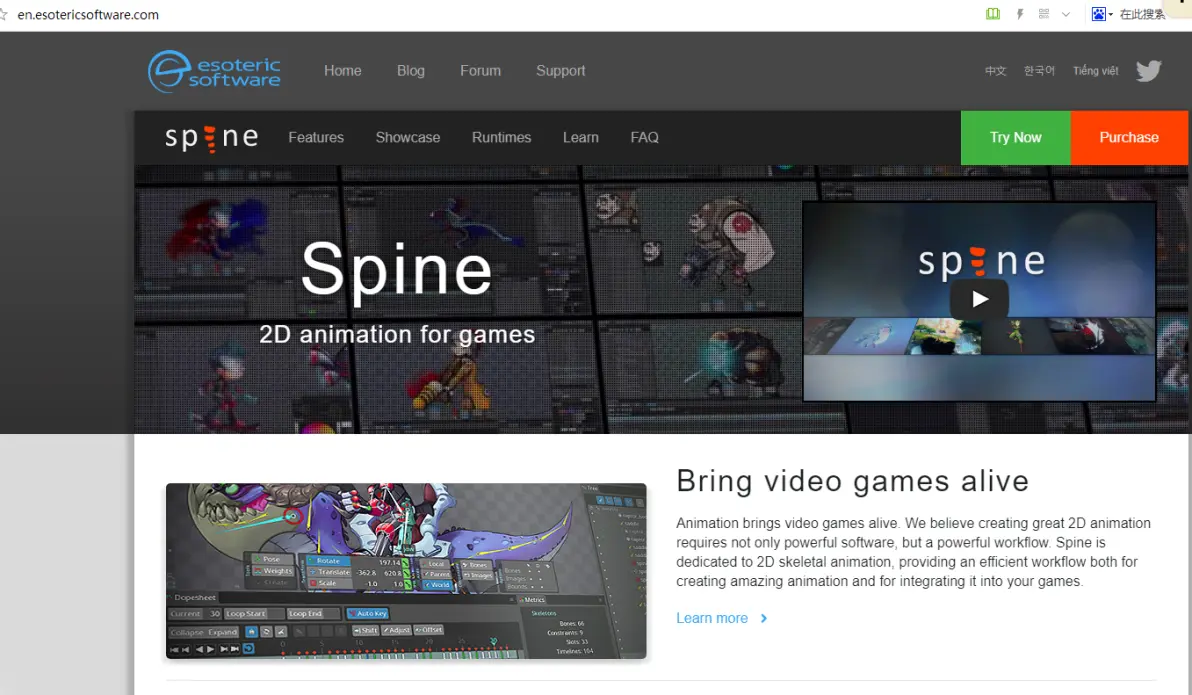This screenshot has height=695, width=1192.
Task: Click the Esoteric Software logo
Action: pyautogui.click(x=214, y=71)
